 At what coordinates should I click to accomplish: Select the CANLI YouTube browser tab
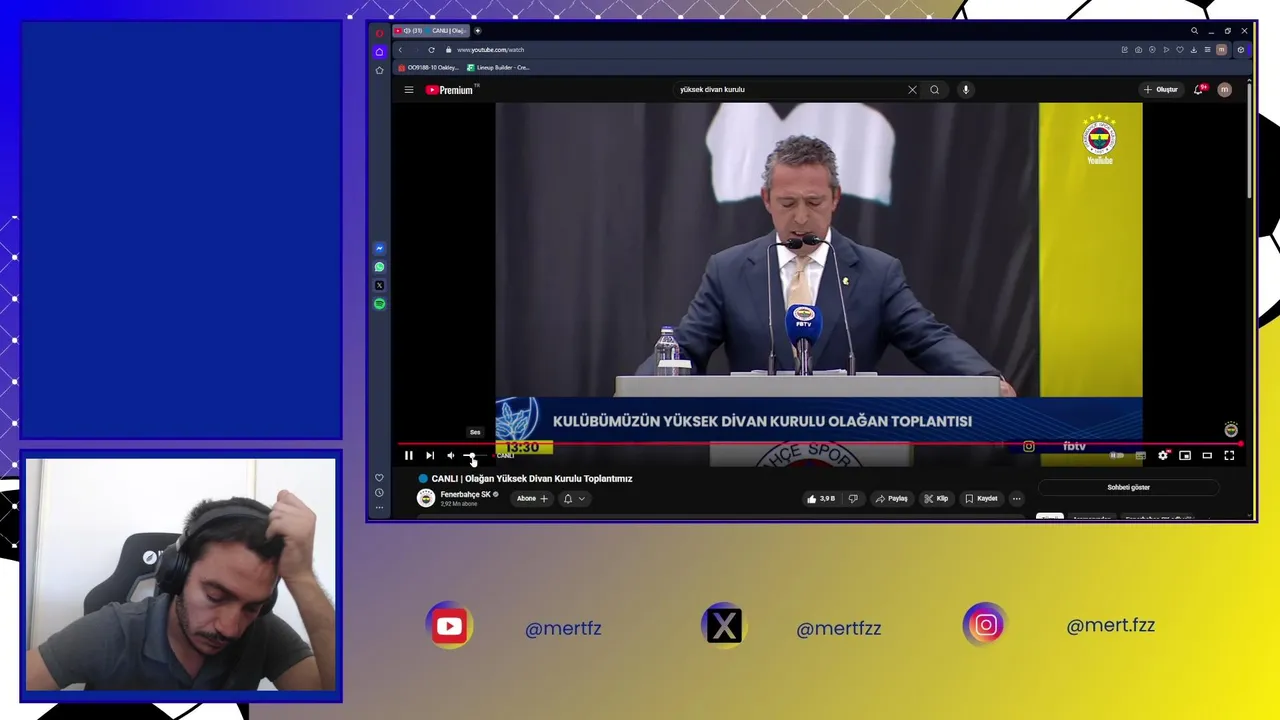(431, 31)
